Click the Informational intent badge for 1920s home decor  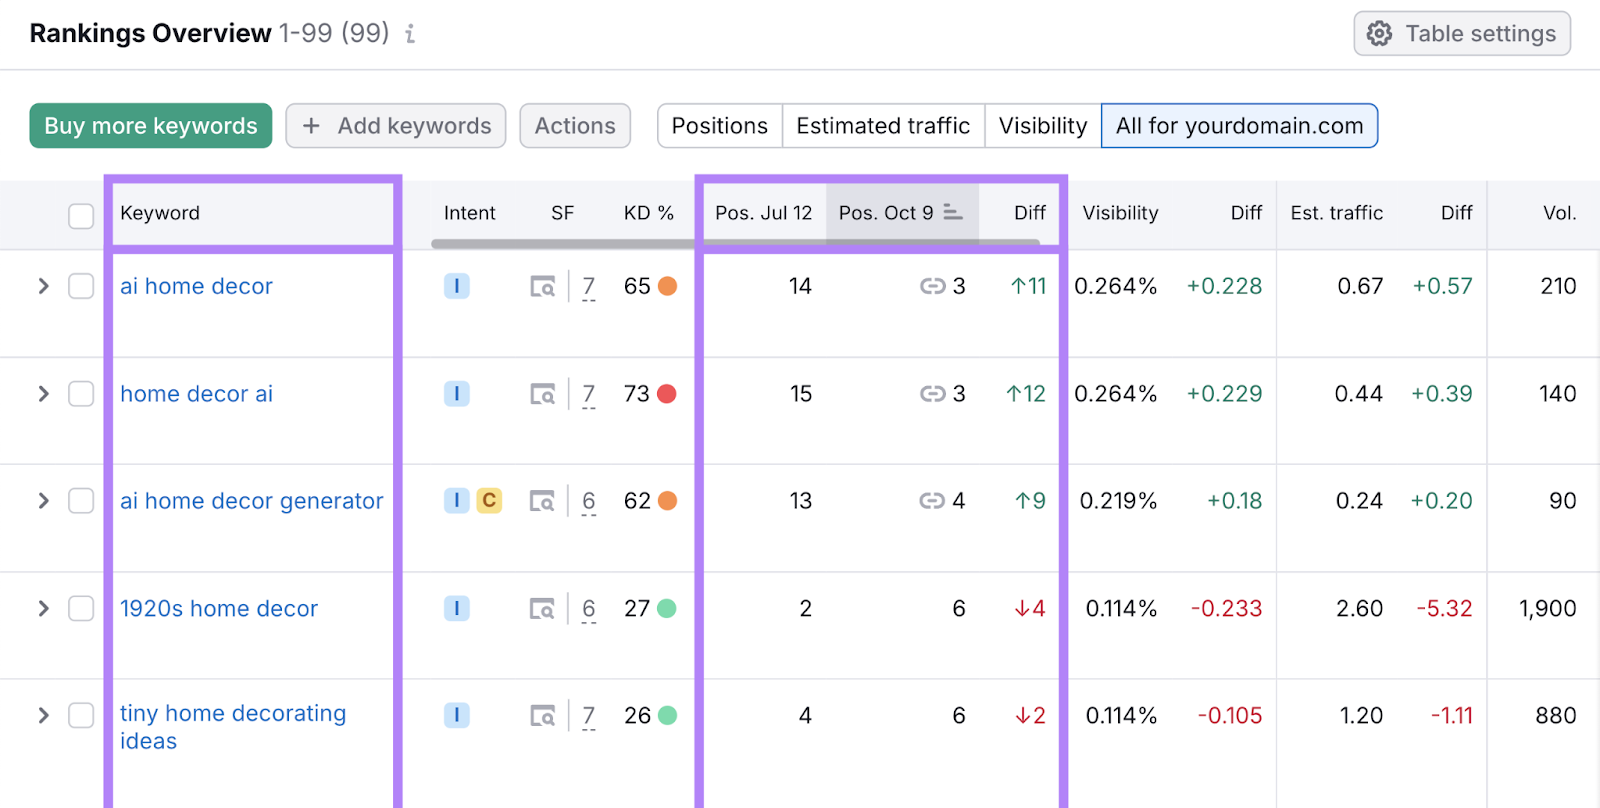tap(456, 608)
